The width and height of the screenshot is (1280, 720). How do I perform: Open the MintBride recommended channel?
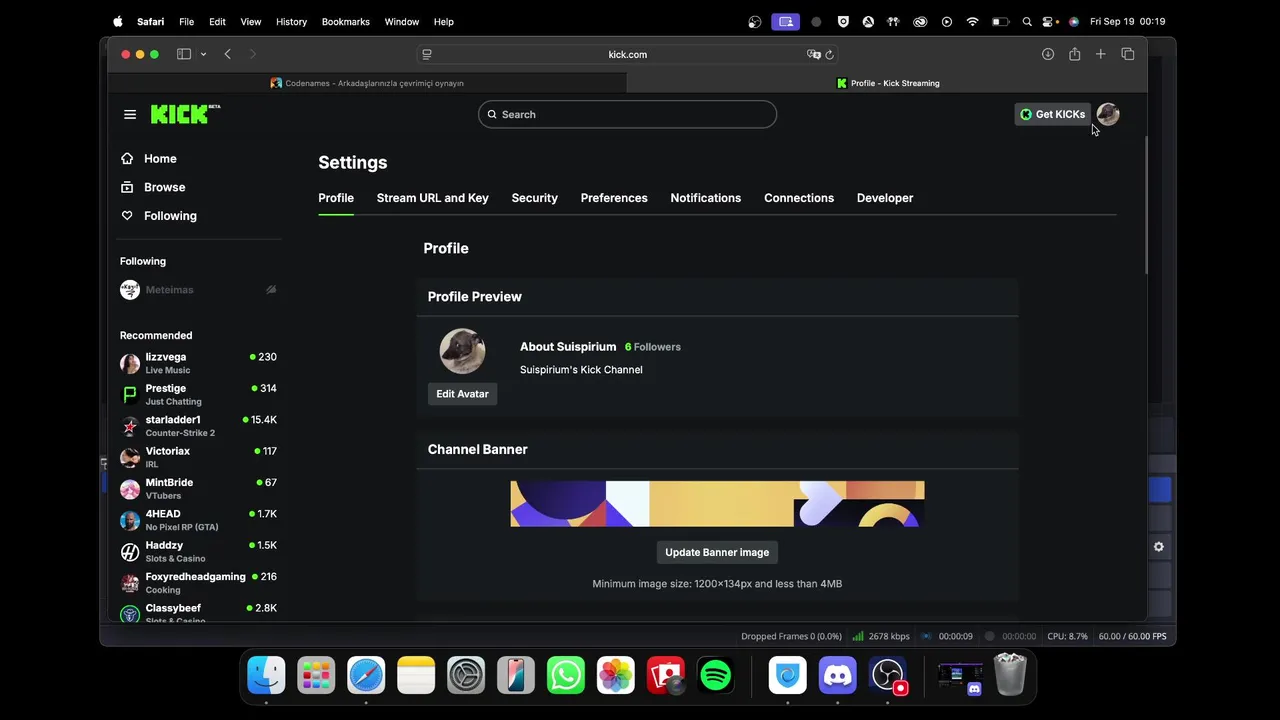point(198,488)
